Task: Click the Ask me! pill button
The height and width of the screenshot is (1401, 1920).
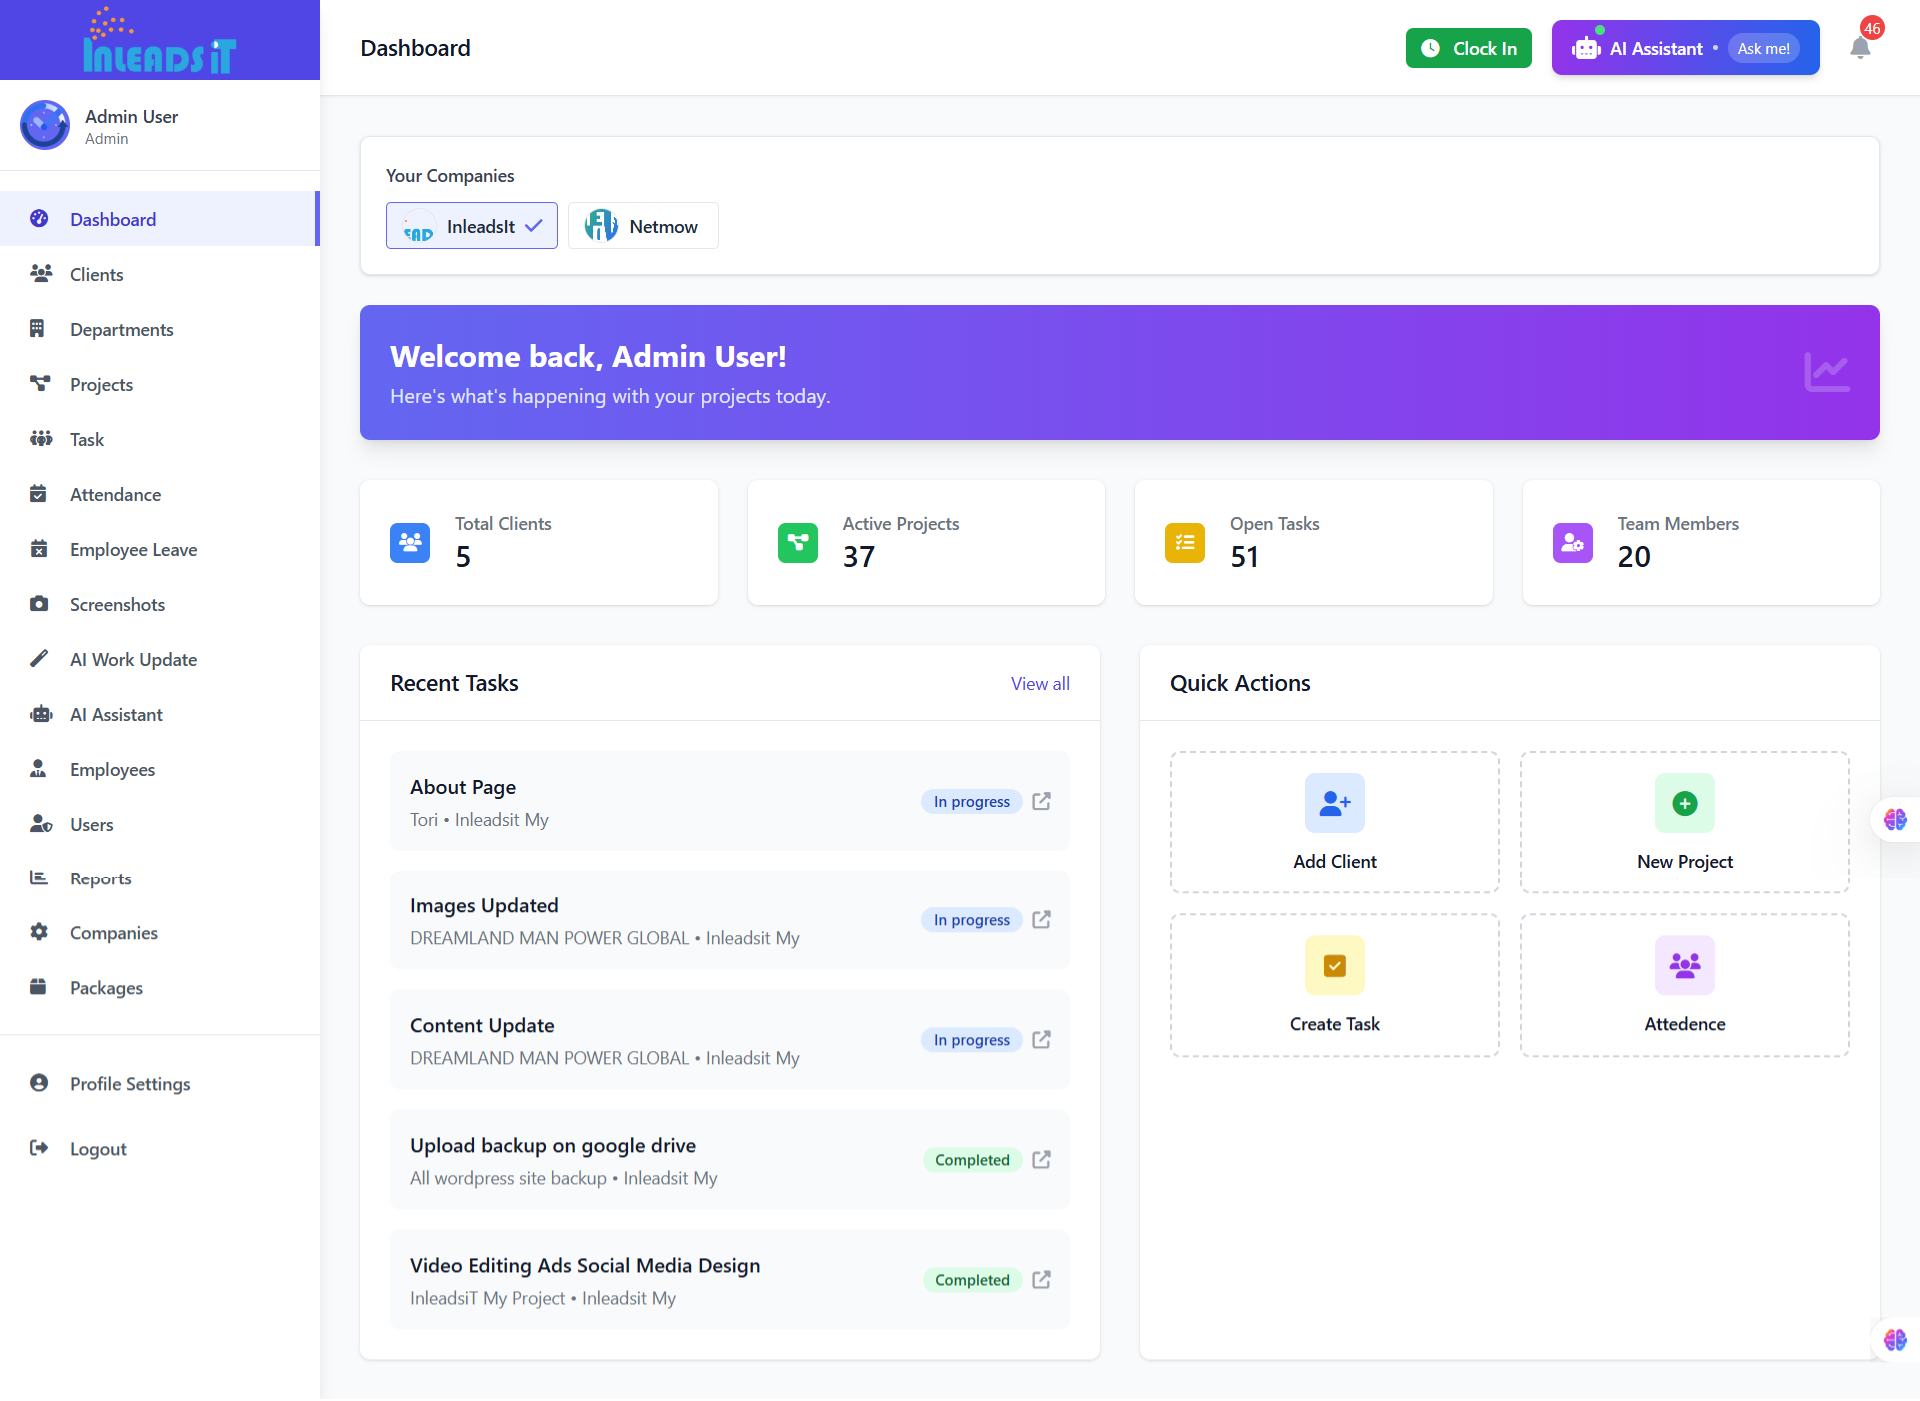Action: coord(1763,48)
